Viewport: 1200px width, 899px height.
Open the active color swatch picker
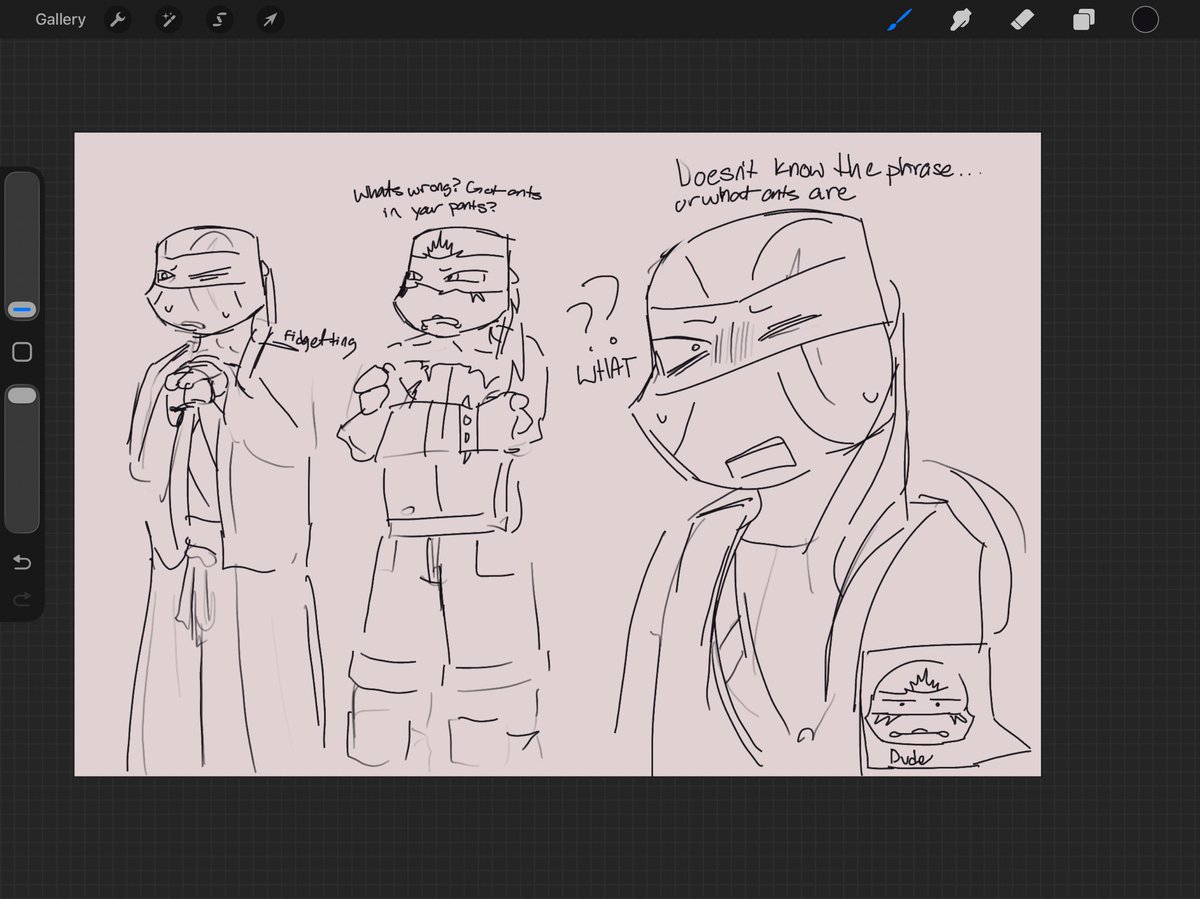point(1145,19)
